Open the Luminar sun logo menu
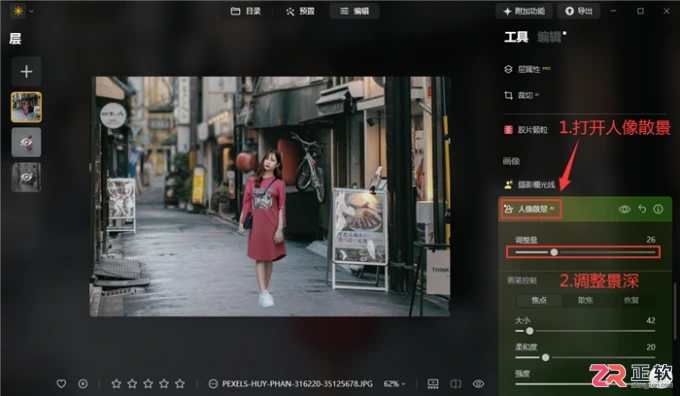The width and height of the screenshot is (680, 396). pyautogui.click(x=18, y=11)
